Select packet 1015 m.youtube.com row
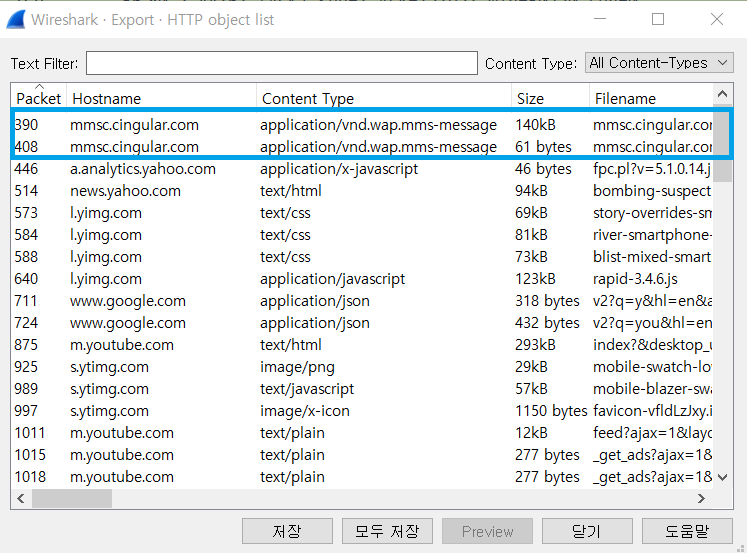Viewport: 747px width, 553px height. point(363,454)
